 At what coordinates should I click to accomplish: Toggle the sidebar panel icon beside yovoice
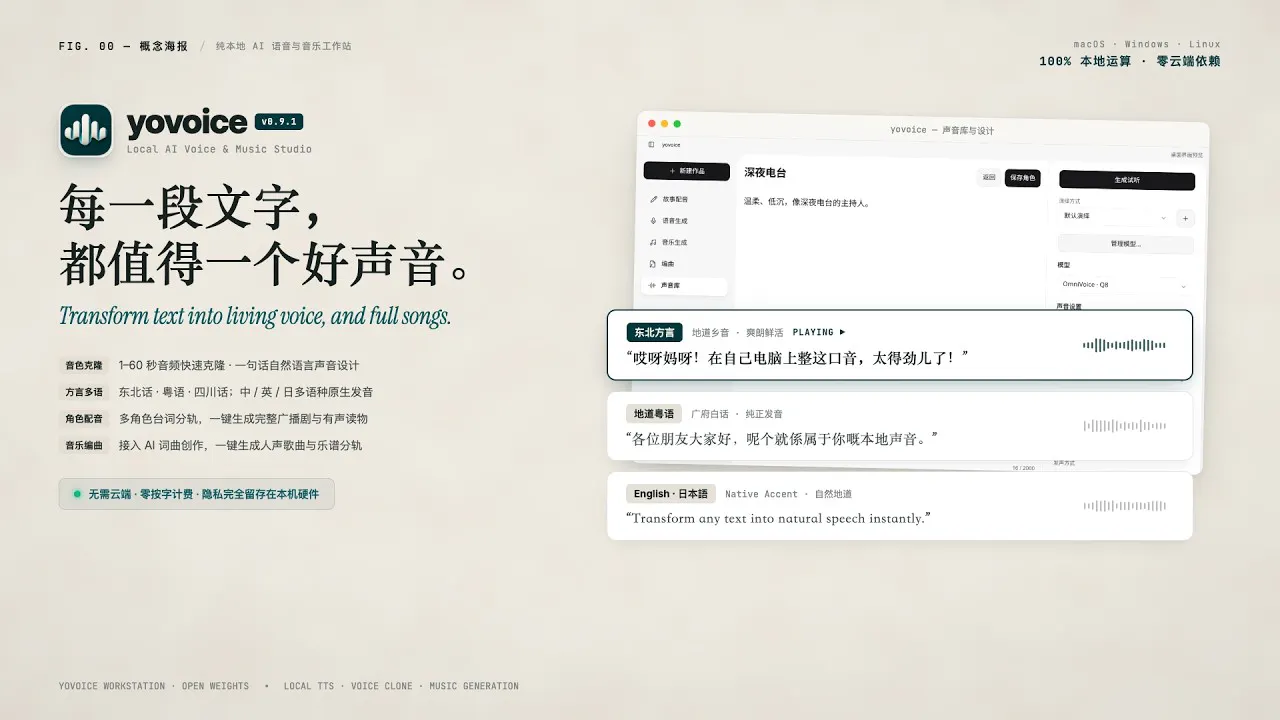pos(651,145)
